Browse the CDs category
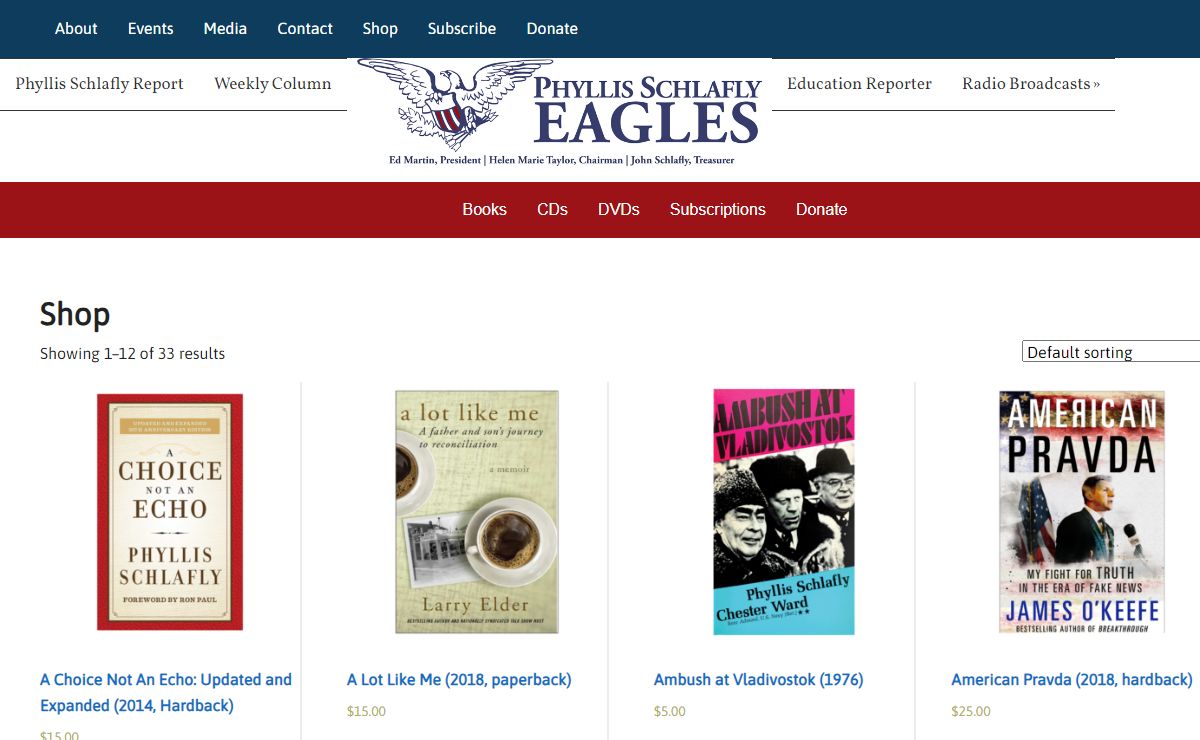 pyautogui.click(x=552, y=210)
